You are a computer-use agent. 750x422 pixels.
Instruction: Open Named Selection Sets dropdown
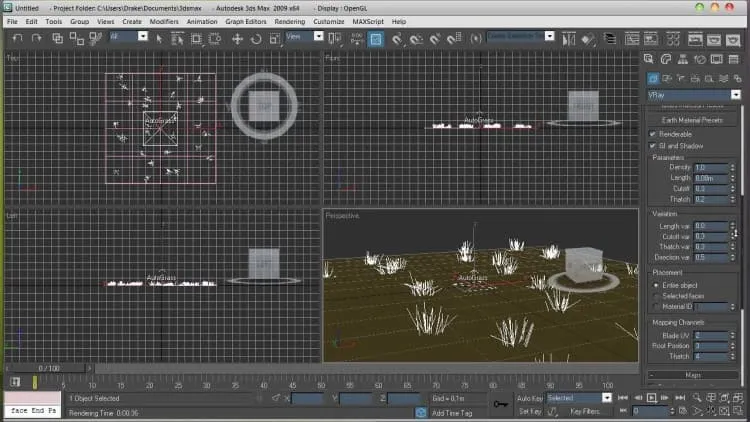tap(550, 36)
